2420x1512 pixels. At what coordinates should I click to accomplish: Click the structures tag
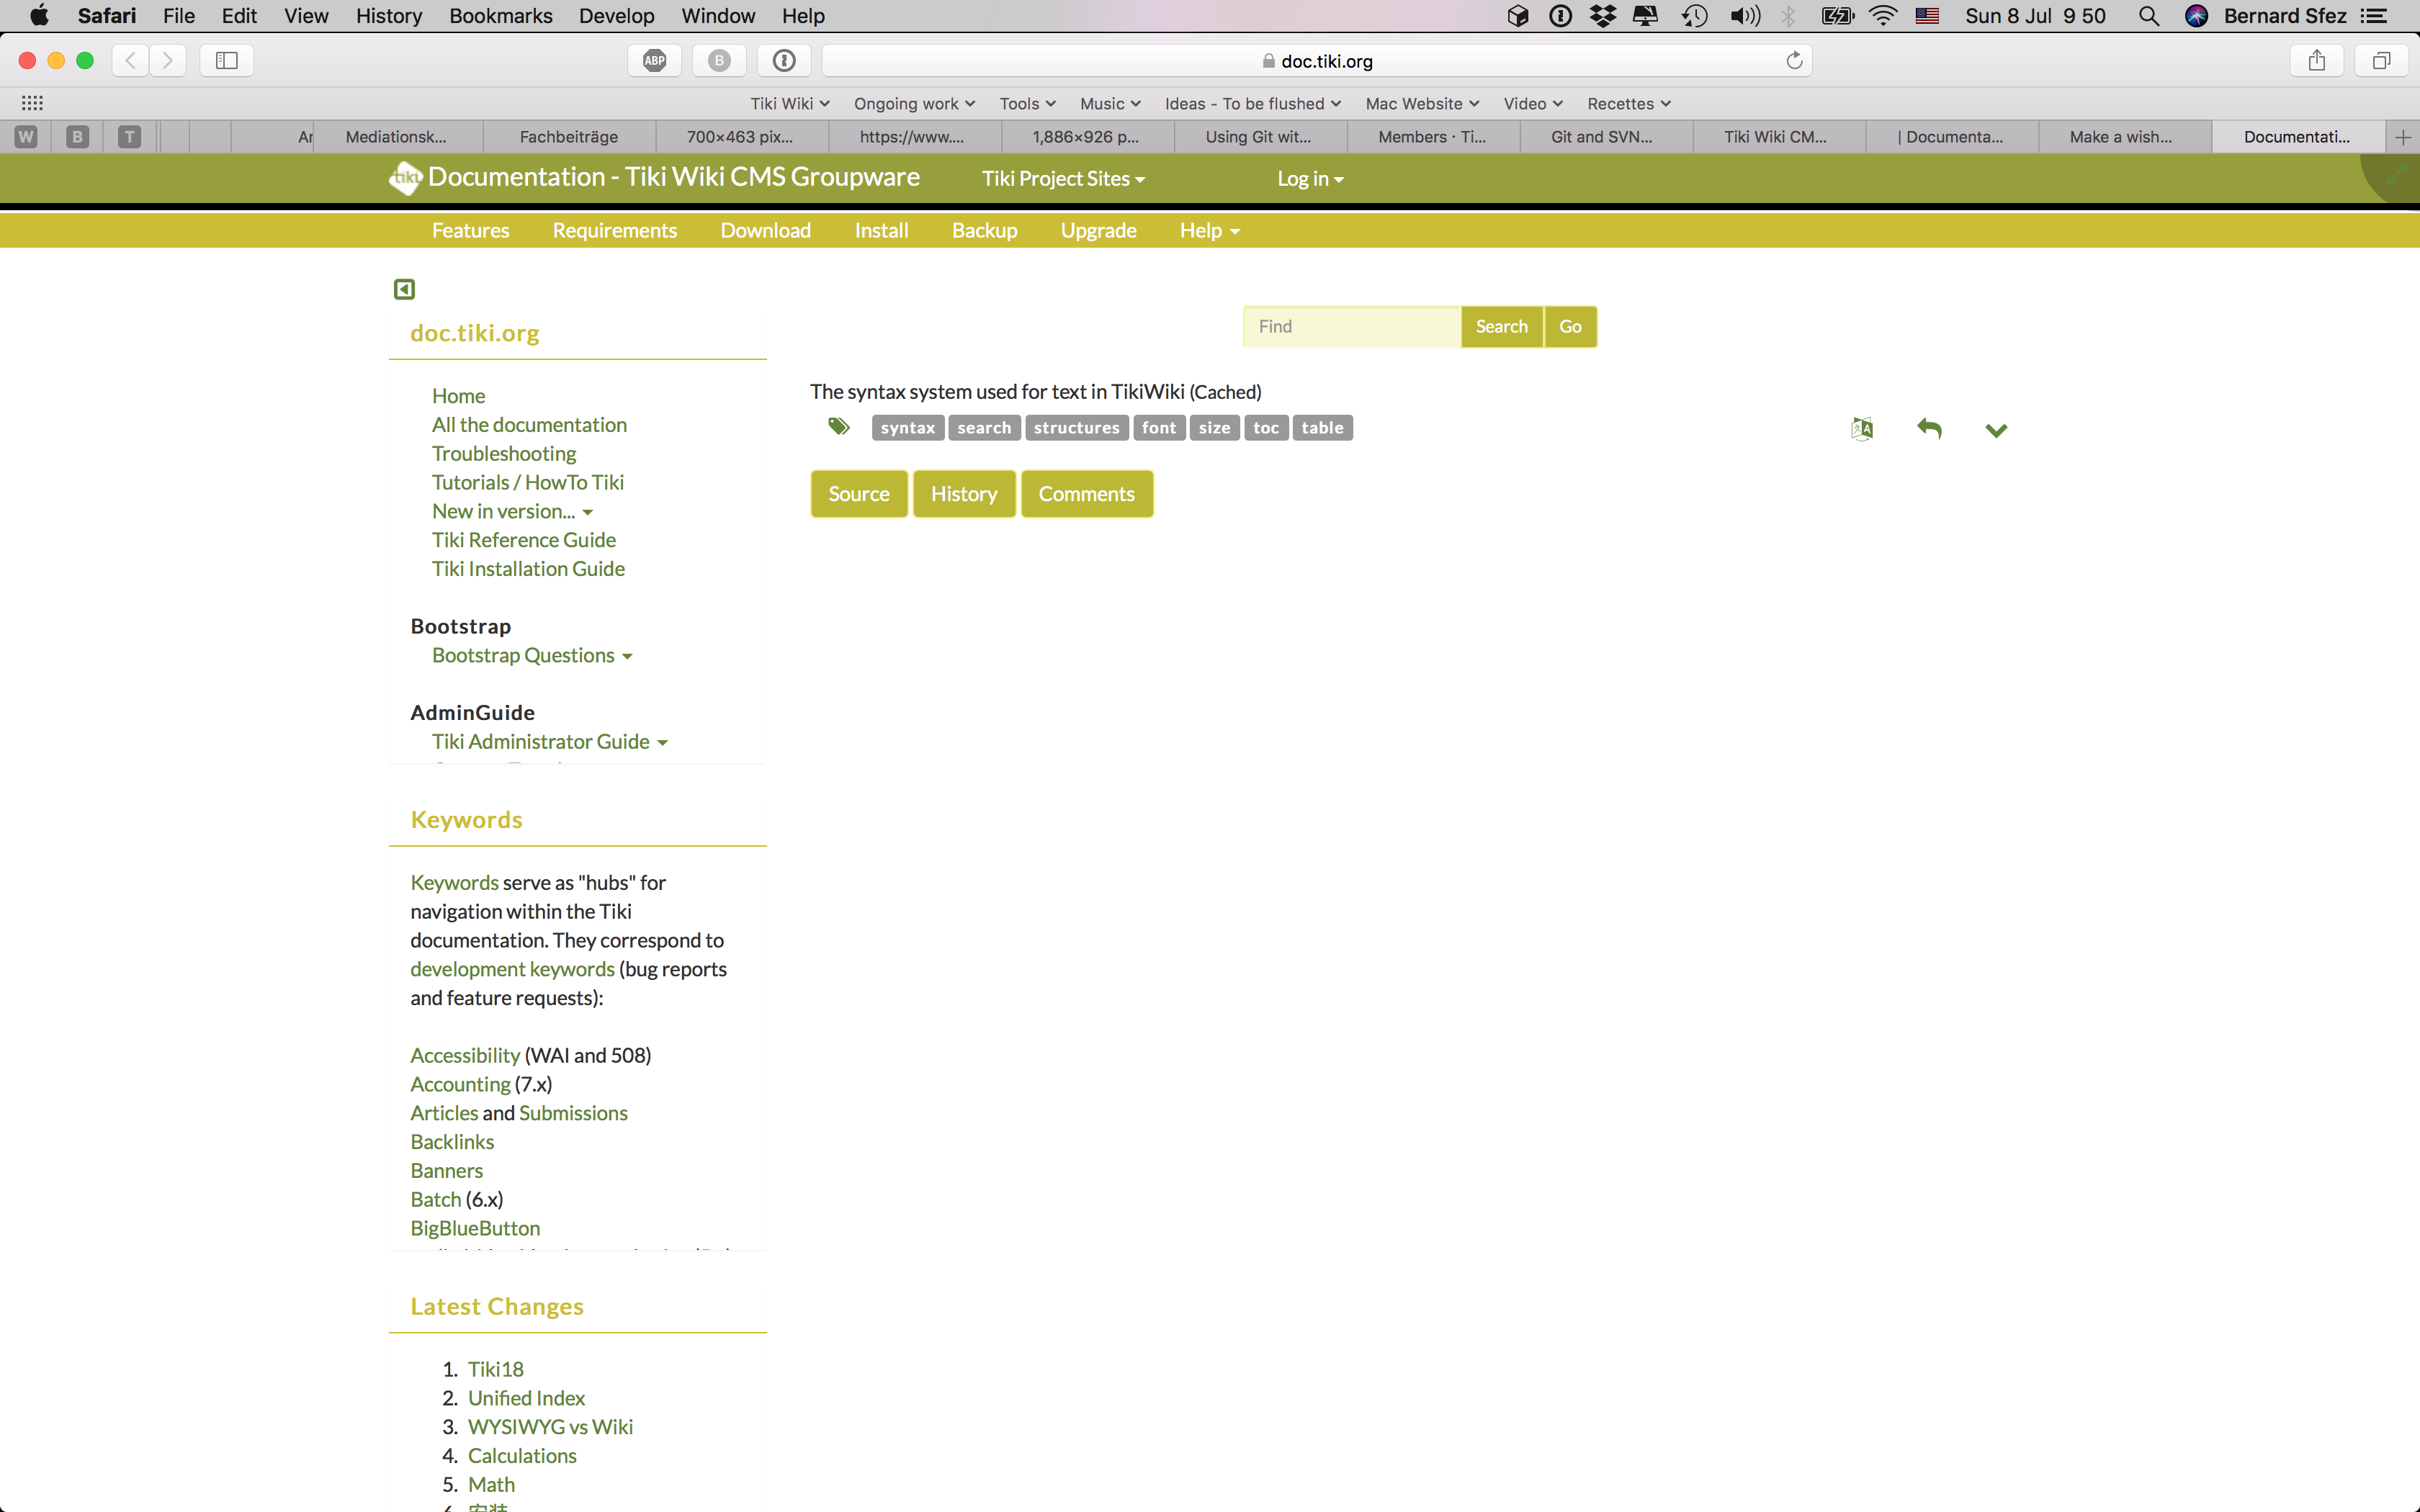click(x=1077, y=428)
